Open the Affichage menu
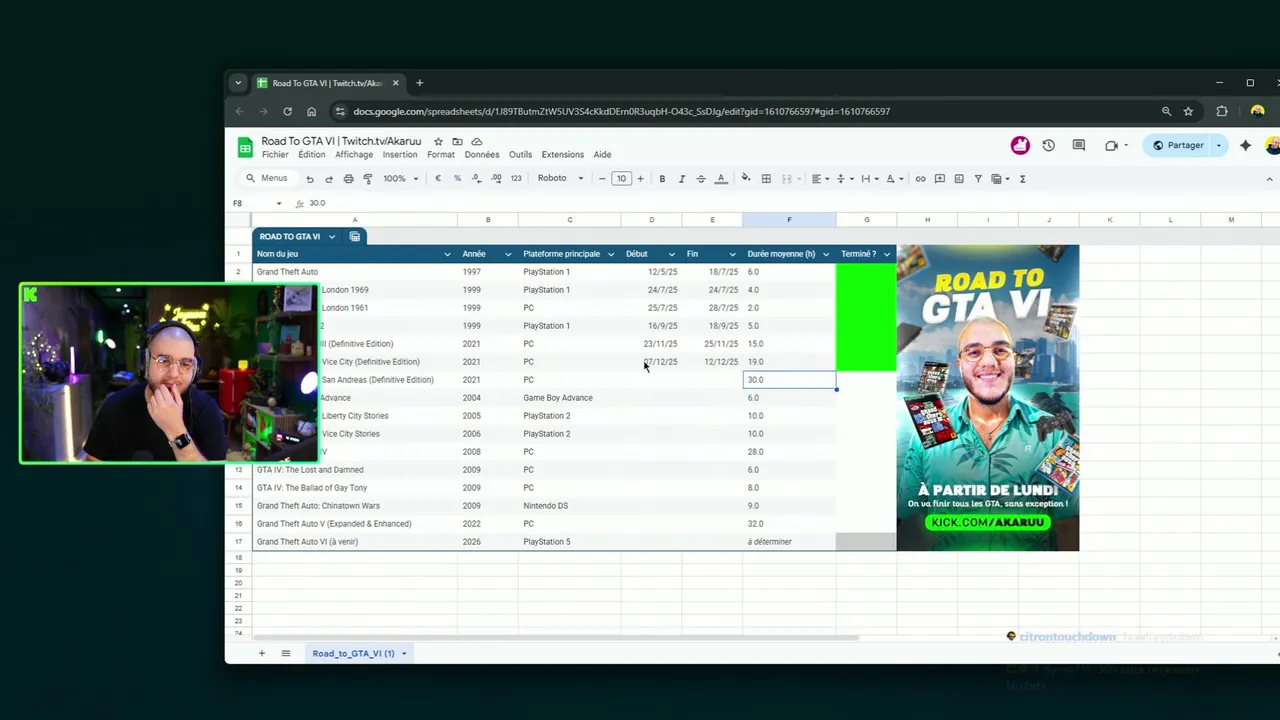This screenshot has width=1280, height=720. (354, 155)
